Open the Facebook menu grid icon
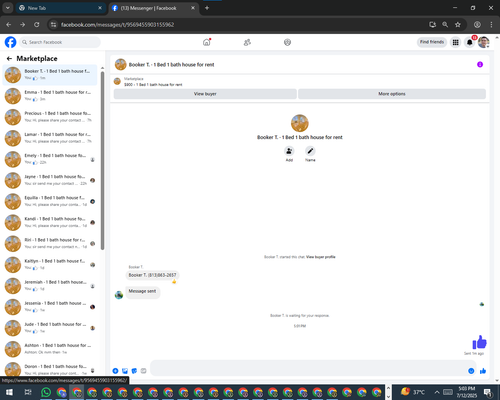Viewport: 500px width, 400px height. (455, 42)
